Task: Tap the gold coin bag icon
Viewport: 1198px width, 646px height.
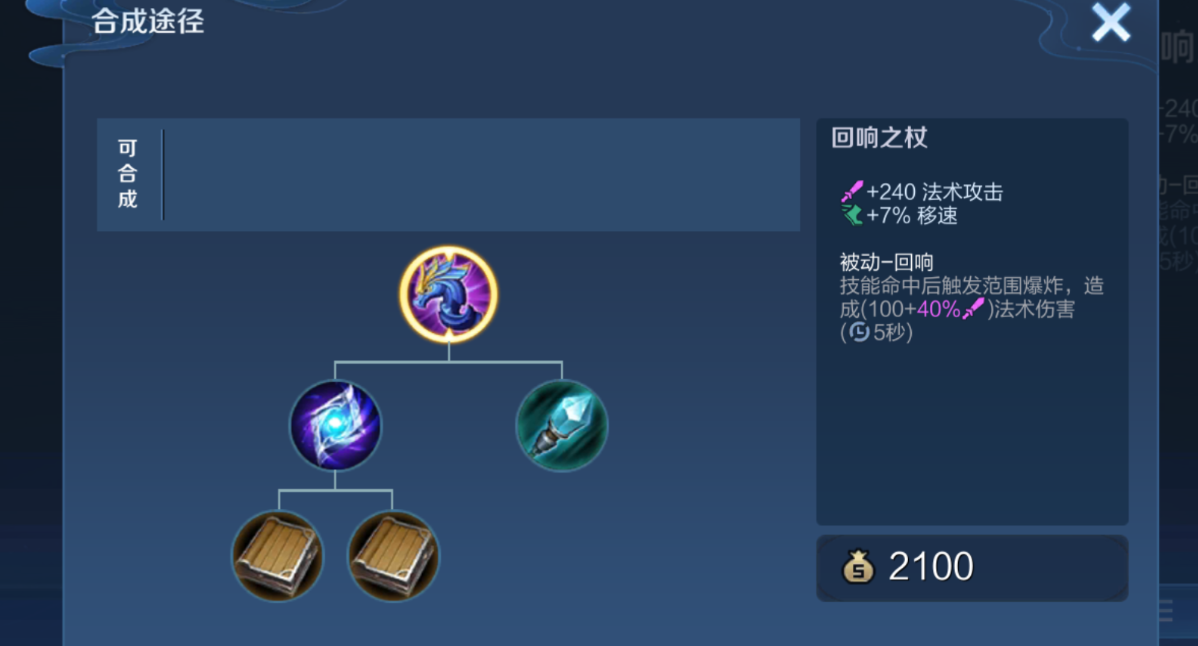Action: tap(858, 567)
